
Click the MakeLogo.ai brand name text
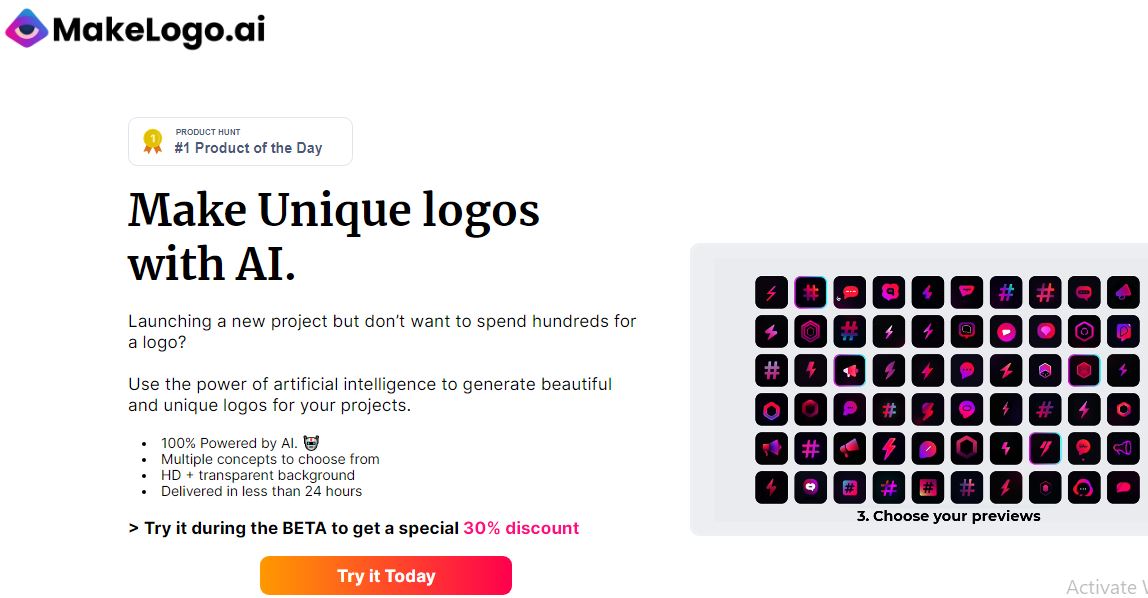click(x=158, y=30)
